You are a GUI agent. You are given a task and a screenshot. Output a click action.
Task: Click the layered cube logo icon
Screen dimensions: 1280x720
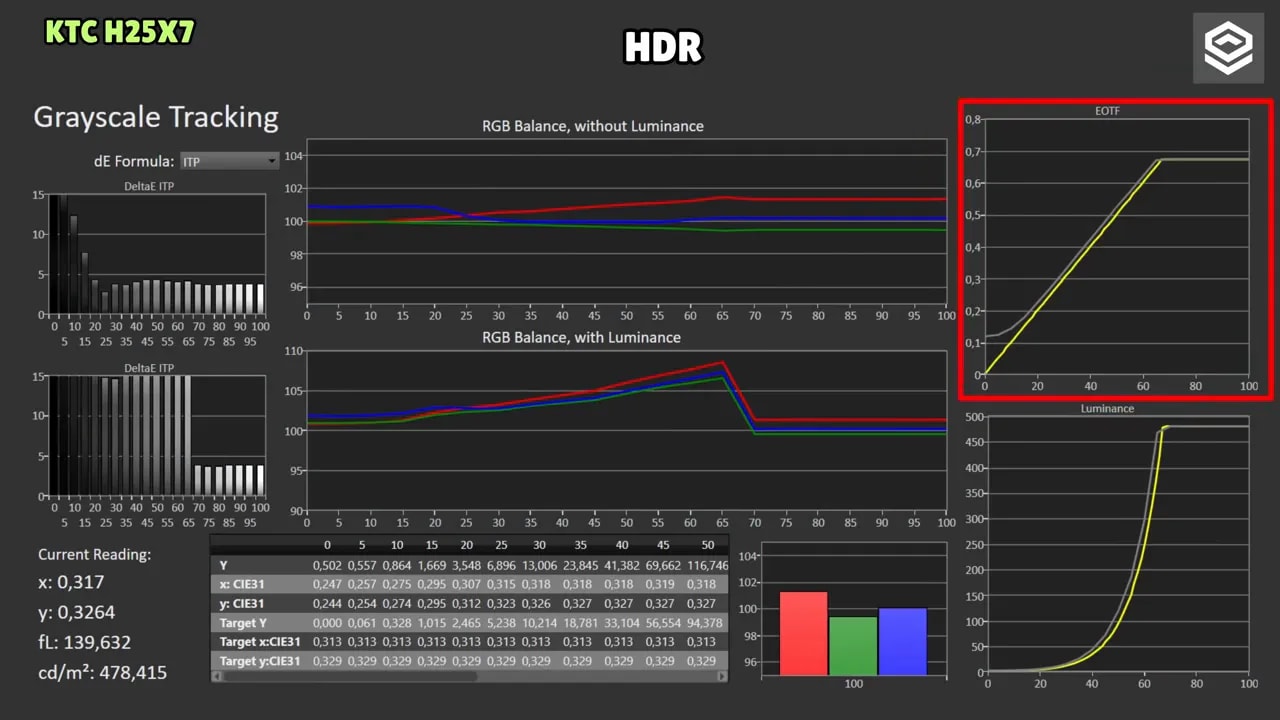point(1228,48)
